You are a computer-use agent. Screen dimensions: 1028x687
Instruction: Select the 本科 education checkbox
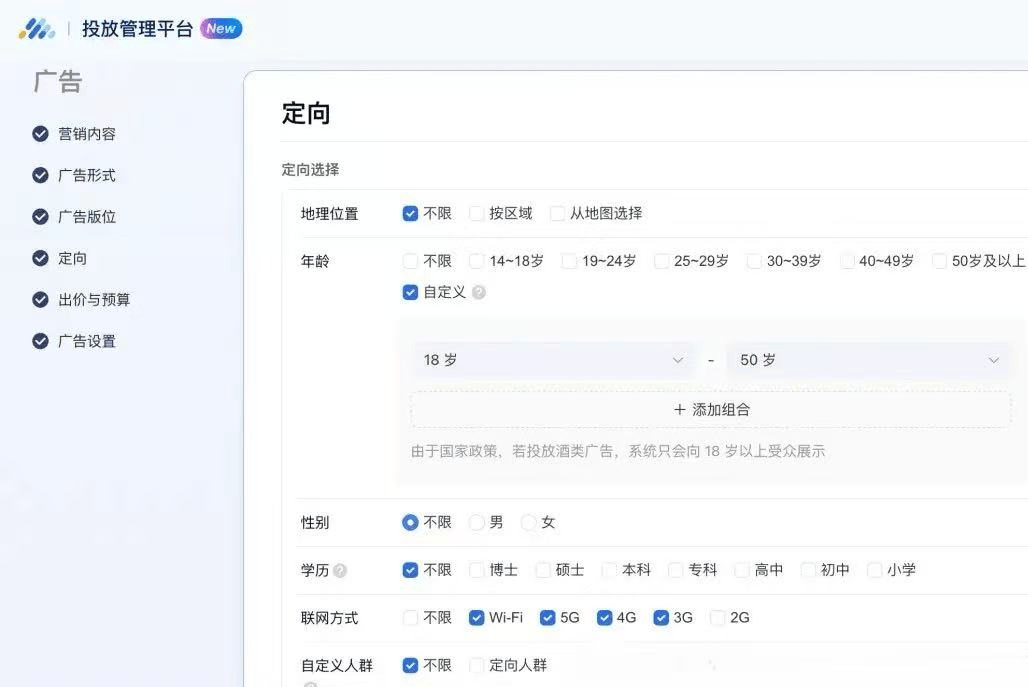pos(610,570)
